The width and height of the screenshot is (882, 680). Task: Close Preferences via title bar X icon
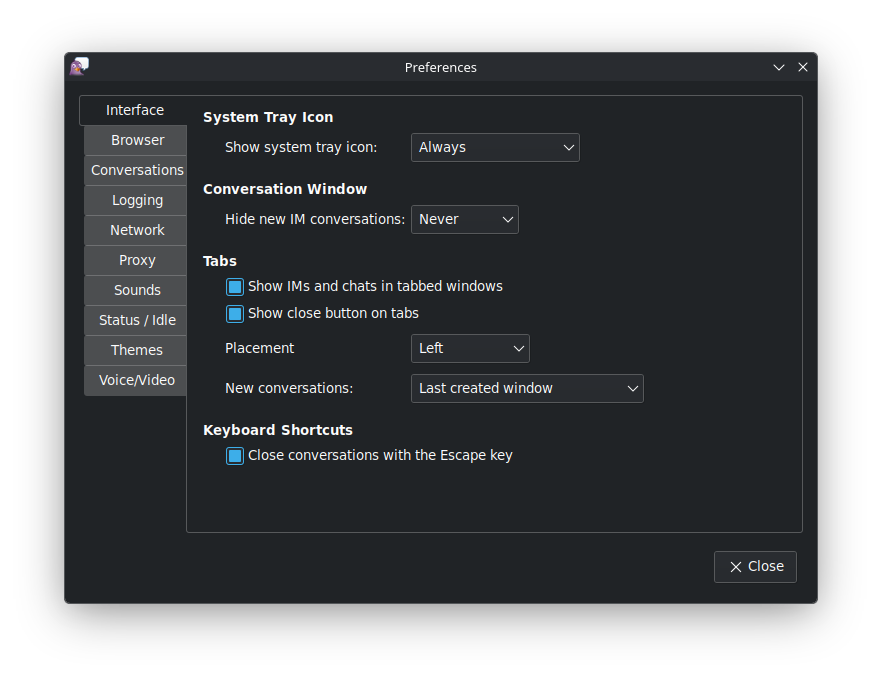pos(803,67)
